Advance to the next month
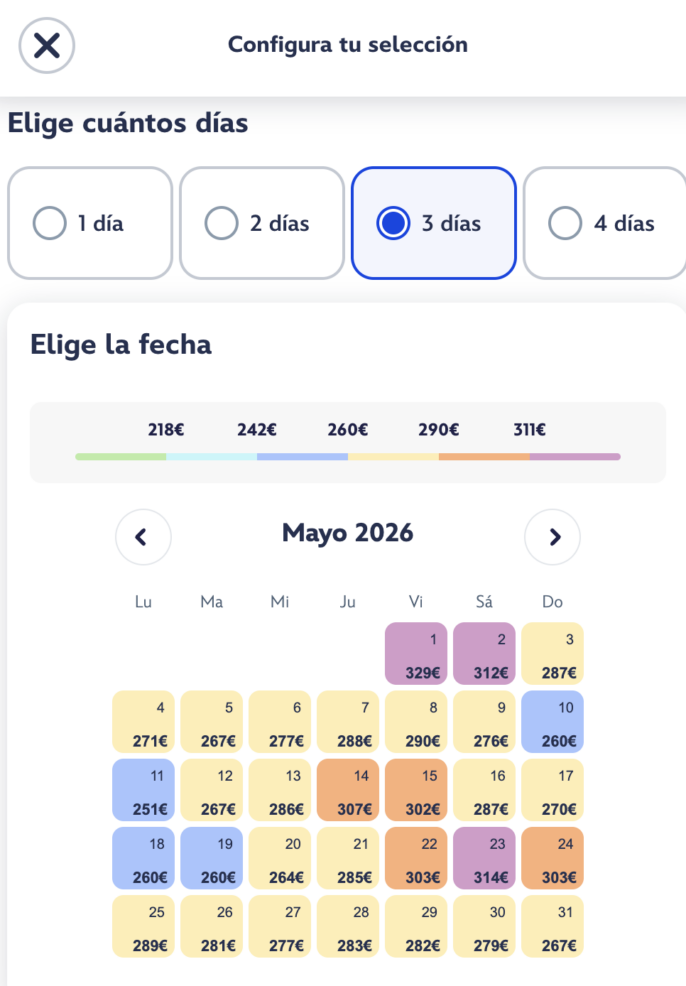 coord(552,537)
